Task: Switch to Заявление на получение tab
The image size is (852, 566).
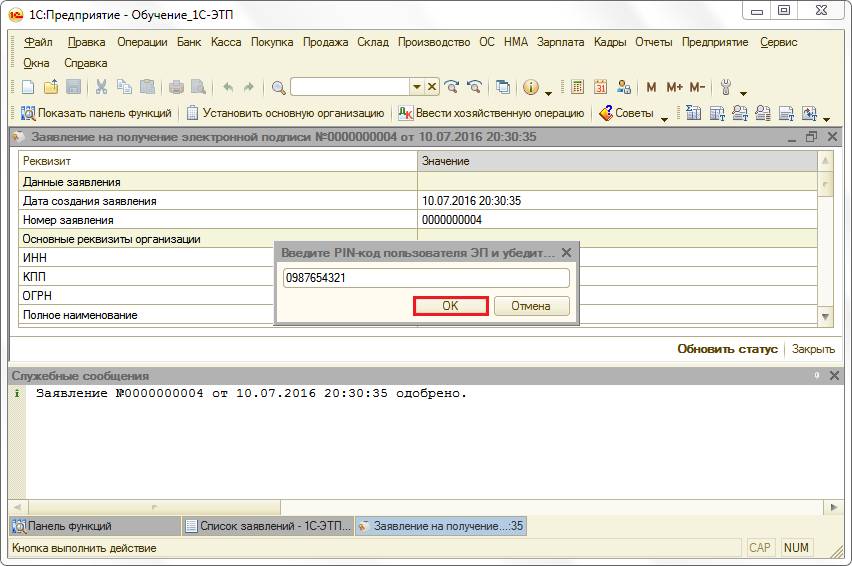Action: [x=441, y=526]
